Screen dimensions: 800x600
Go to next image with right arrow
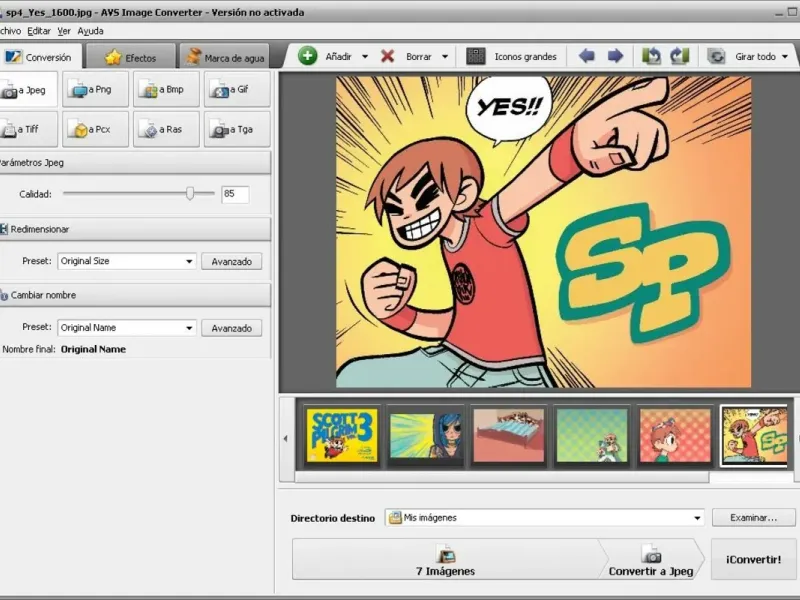[x=615, y=56]
